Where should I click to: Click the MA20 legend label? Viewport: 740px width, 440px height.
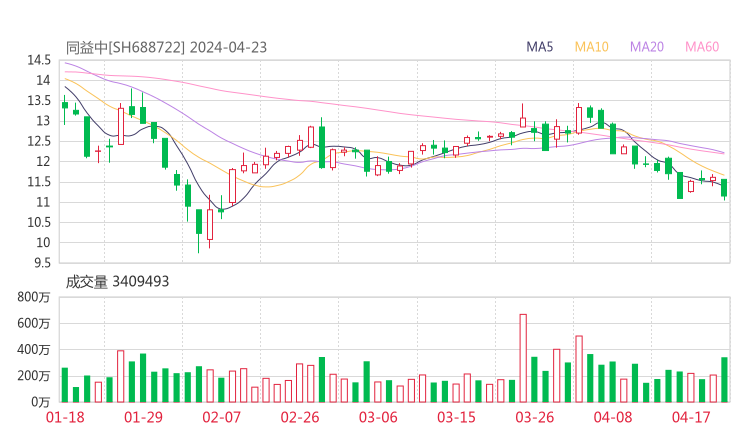click(647, 47)
